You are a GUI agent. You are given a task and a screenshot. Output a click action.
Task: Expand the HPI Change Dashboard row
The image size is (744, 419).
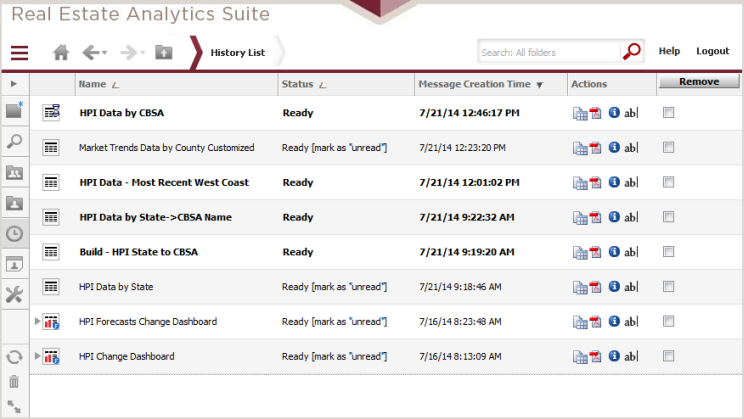tap(37, 356)
